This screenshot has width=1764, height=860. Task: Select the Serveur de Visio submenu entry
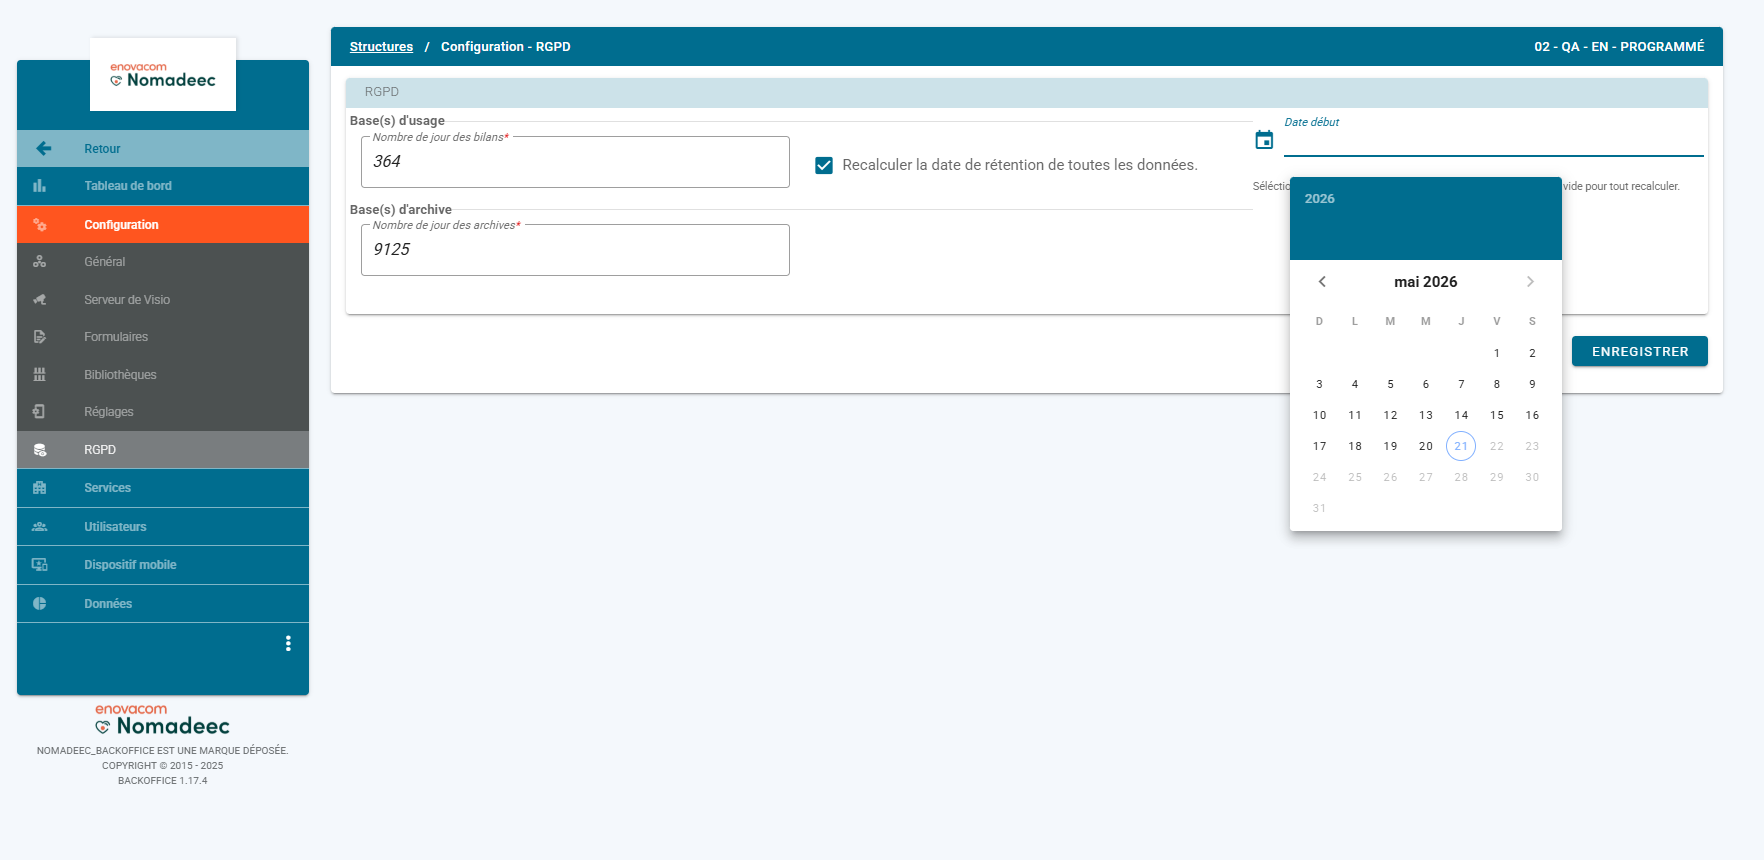click(163, 300)
